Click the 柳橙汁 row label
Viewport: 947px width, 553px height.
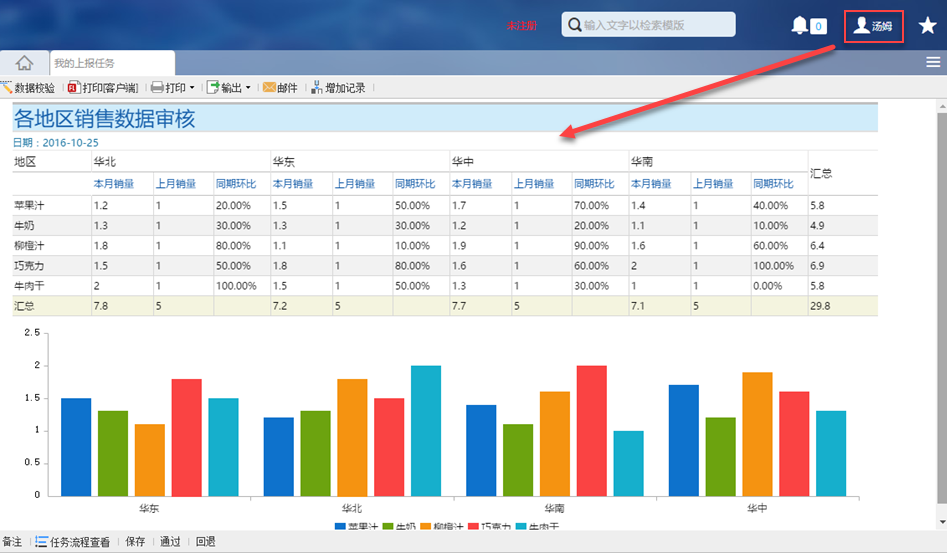point(29,245)
